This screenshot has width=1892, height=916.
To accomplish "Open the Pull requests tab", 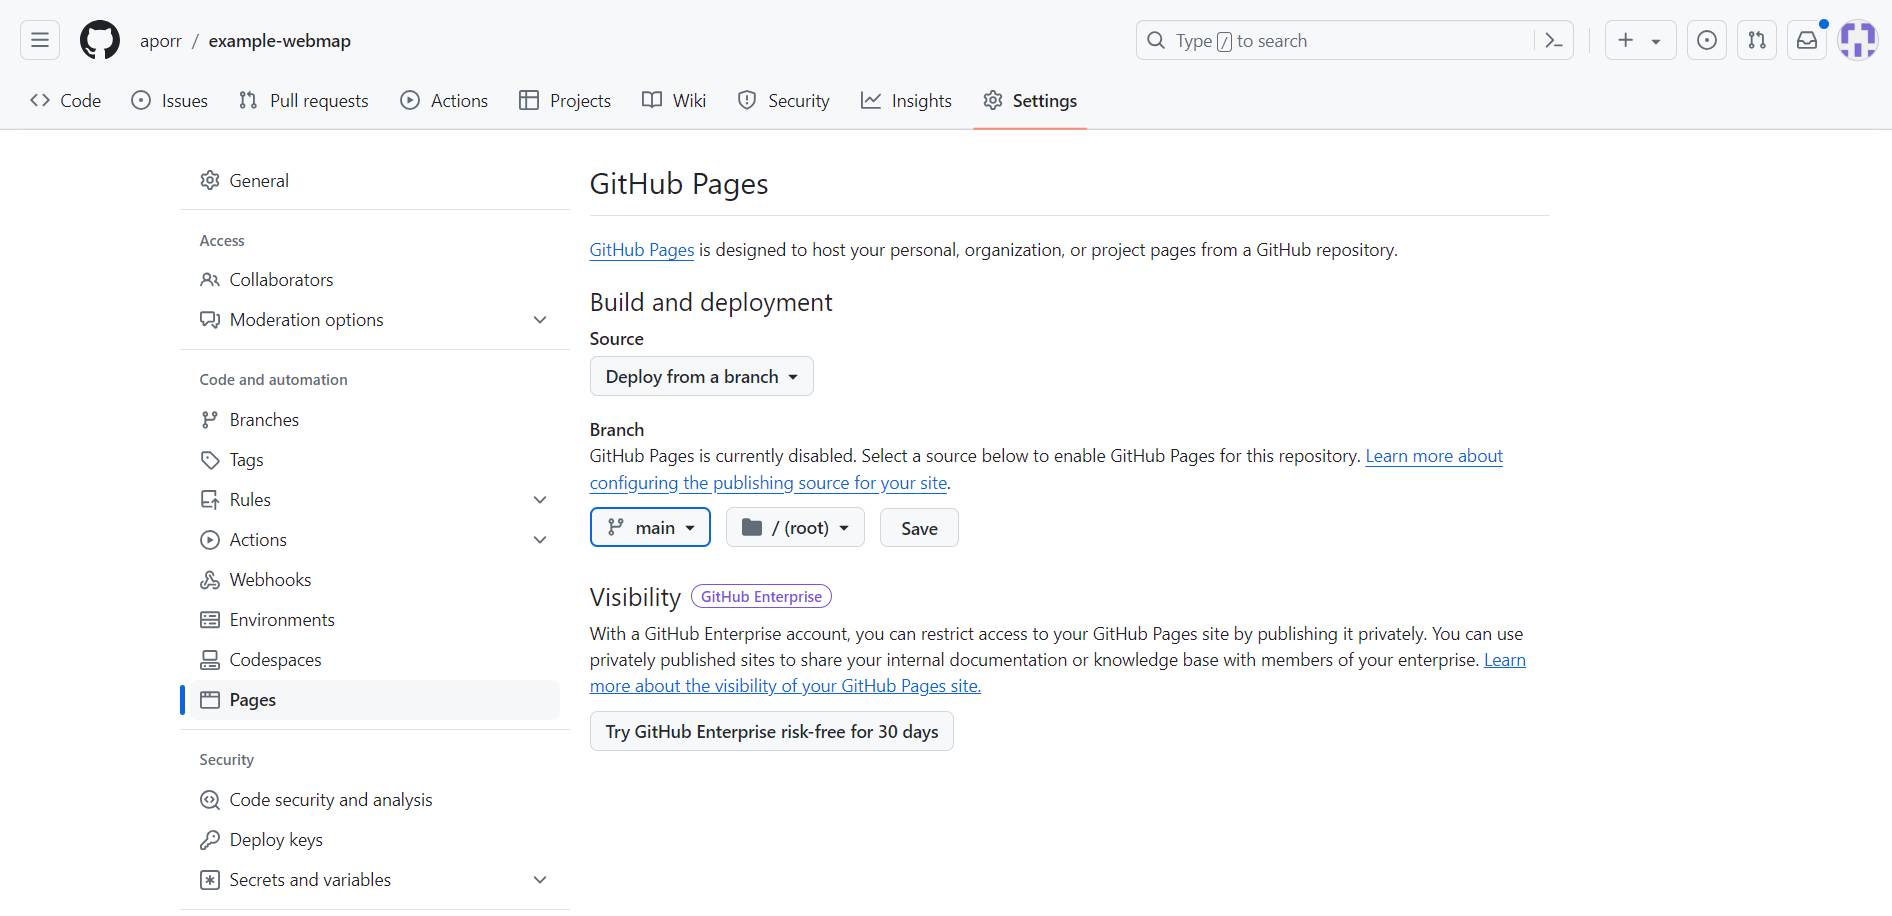I will pos(304,100).
